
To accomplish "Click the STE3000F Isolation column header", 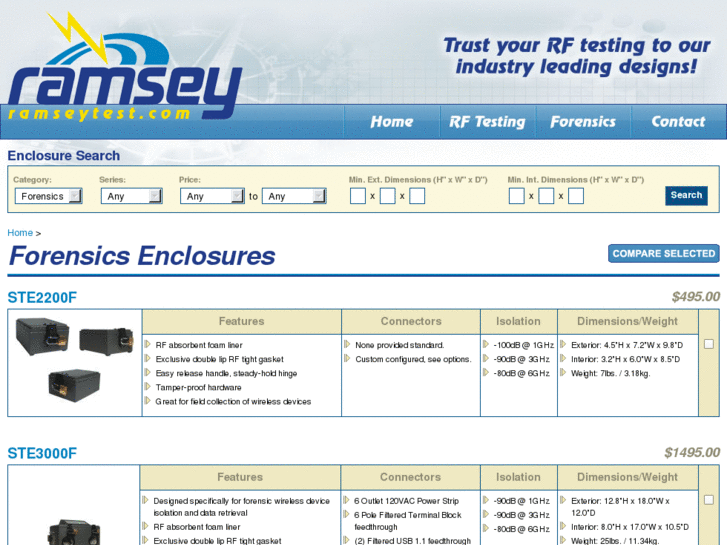I will 518,477.
